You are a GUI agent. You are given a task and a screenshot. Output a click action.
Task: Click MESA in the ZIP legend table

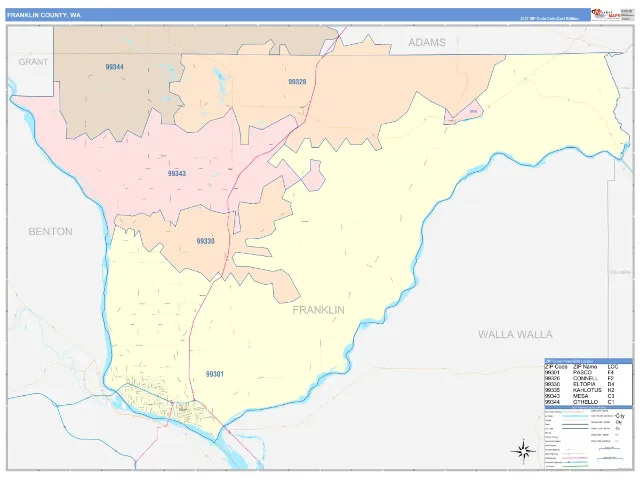click(581, 396)
